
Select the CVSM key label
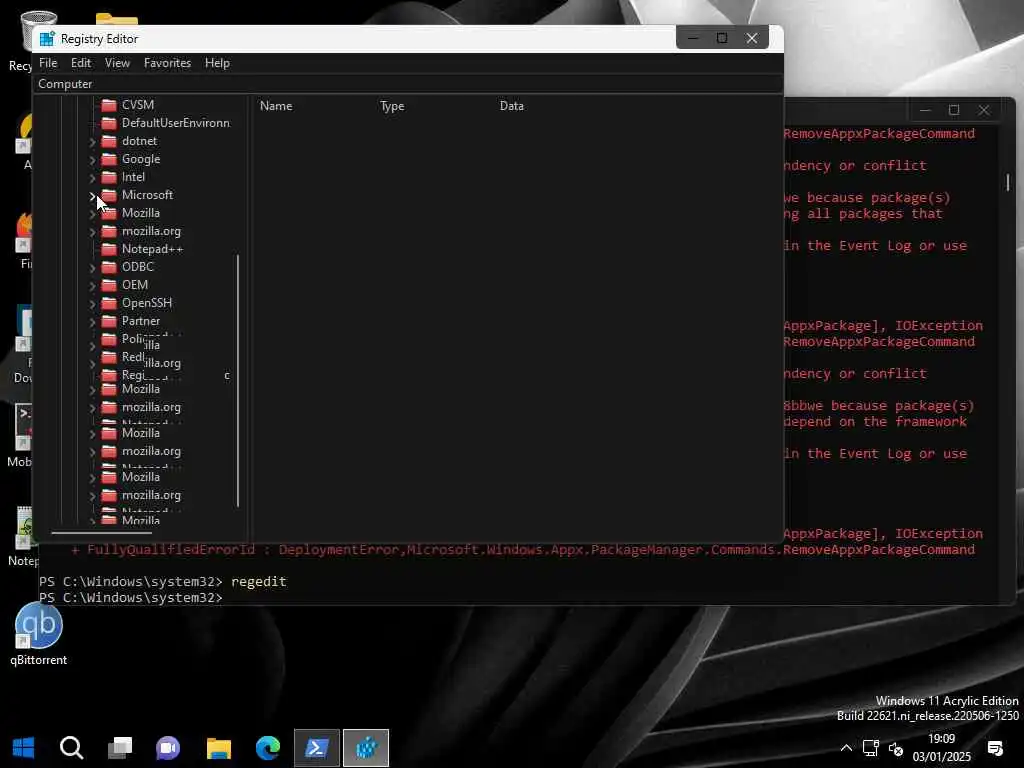pos(138,105)
